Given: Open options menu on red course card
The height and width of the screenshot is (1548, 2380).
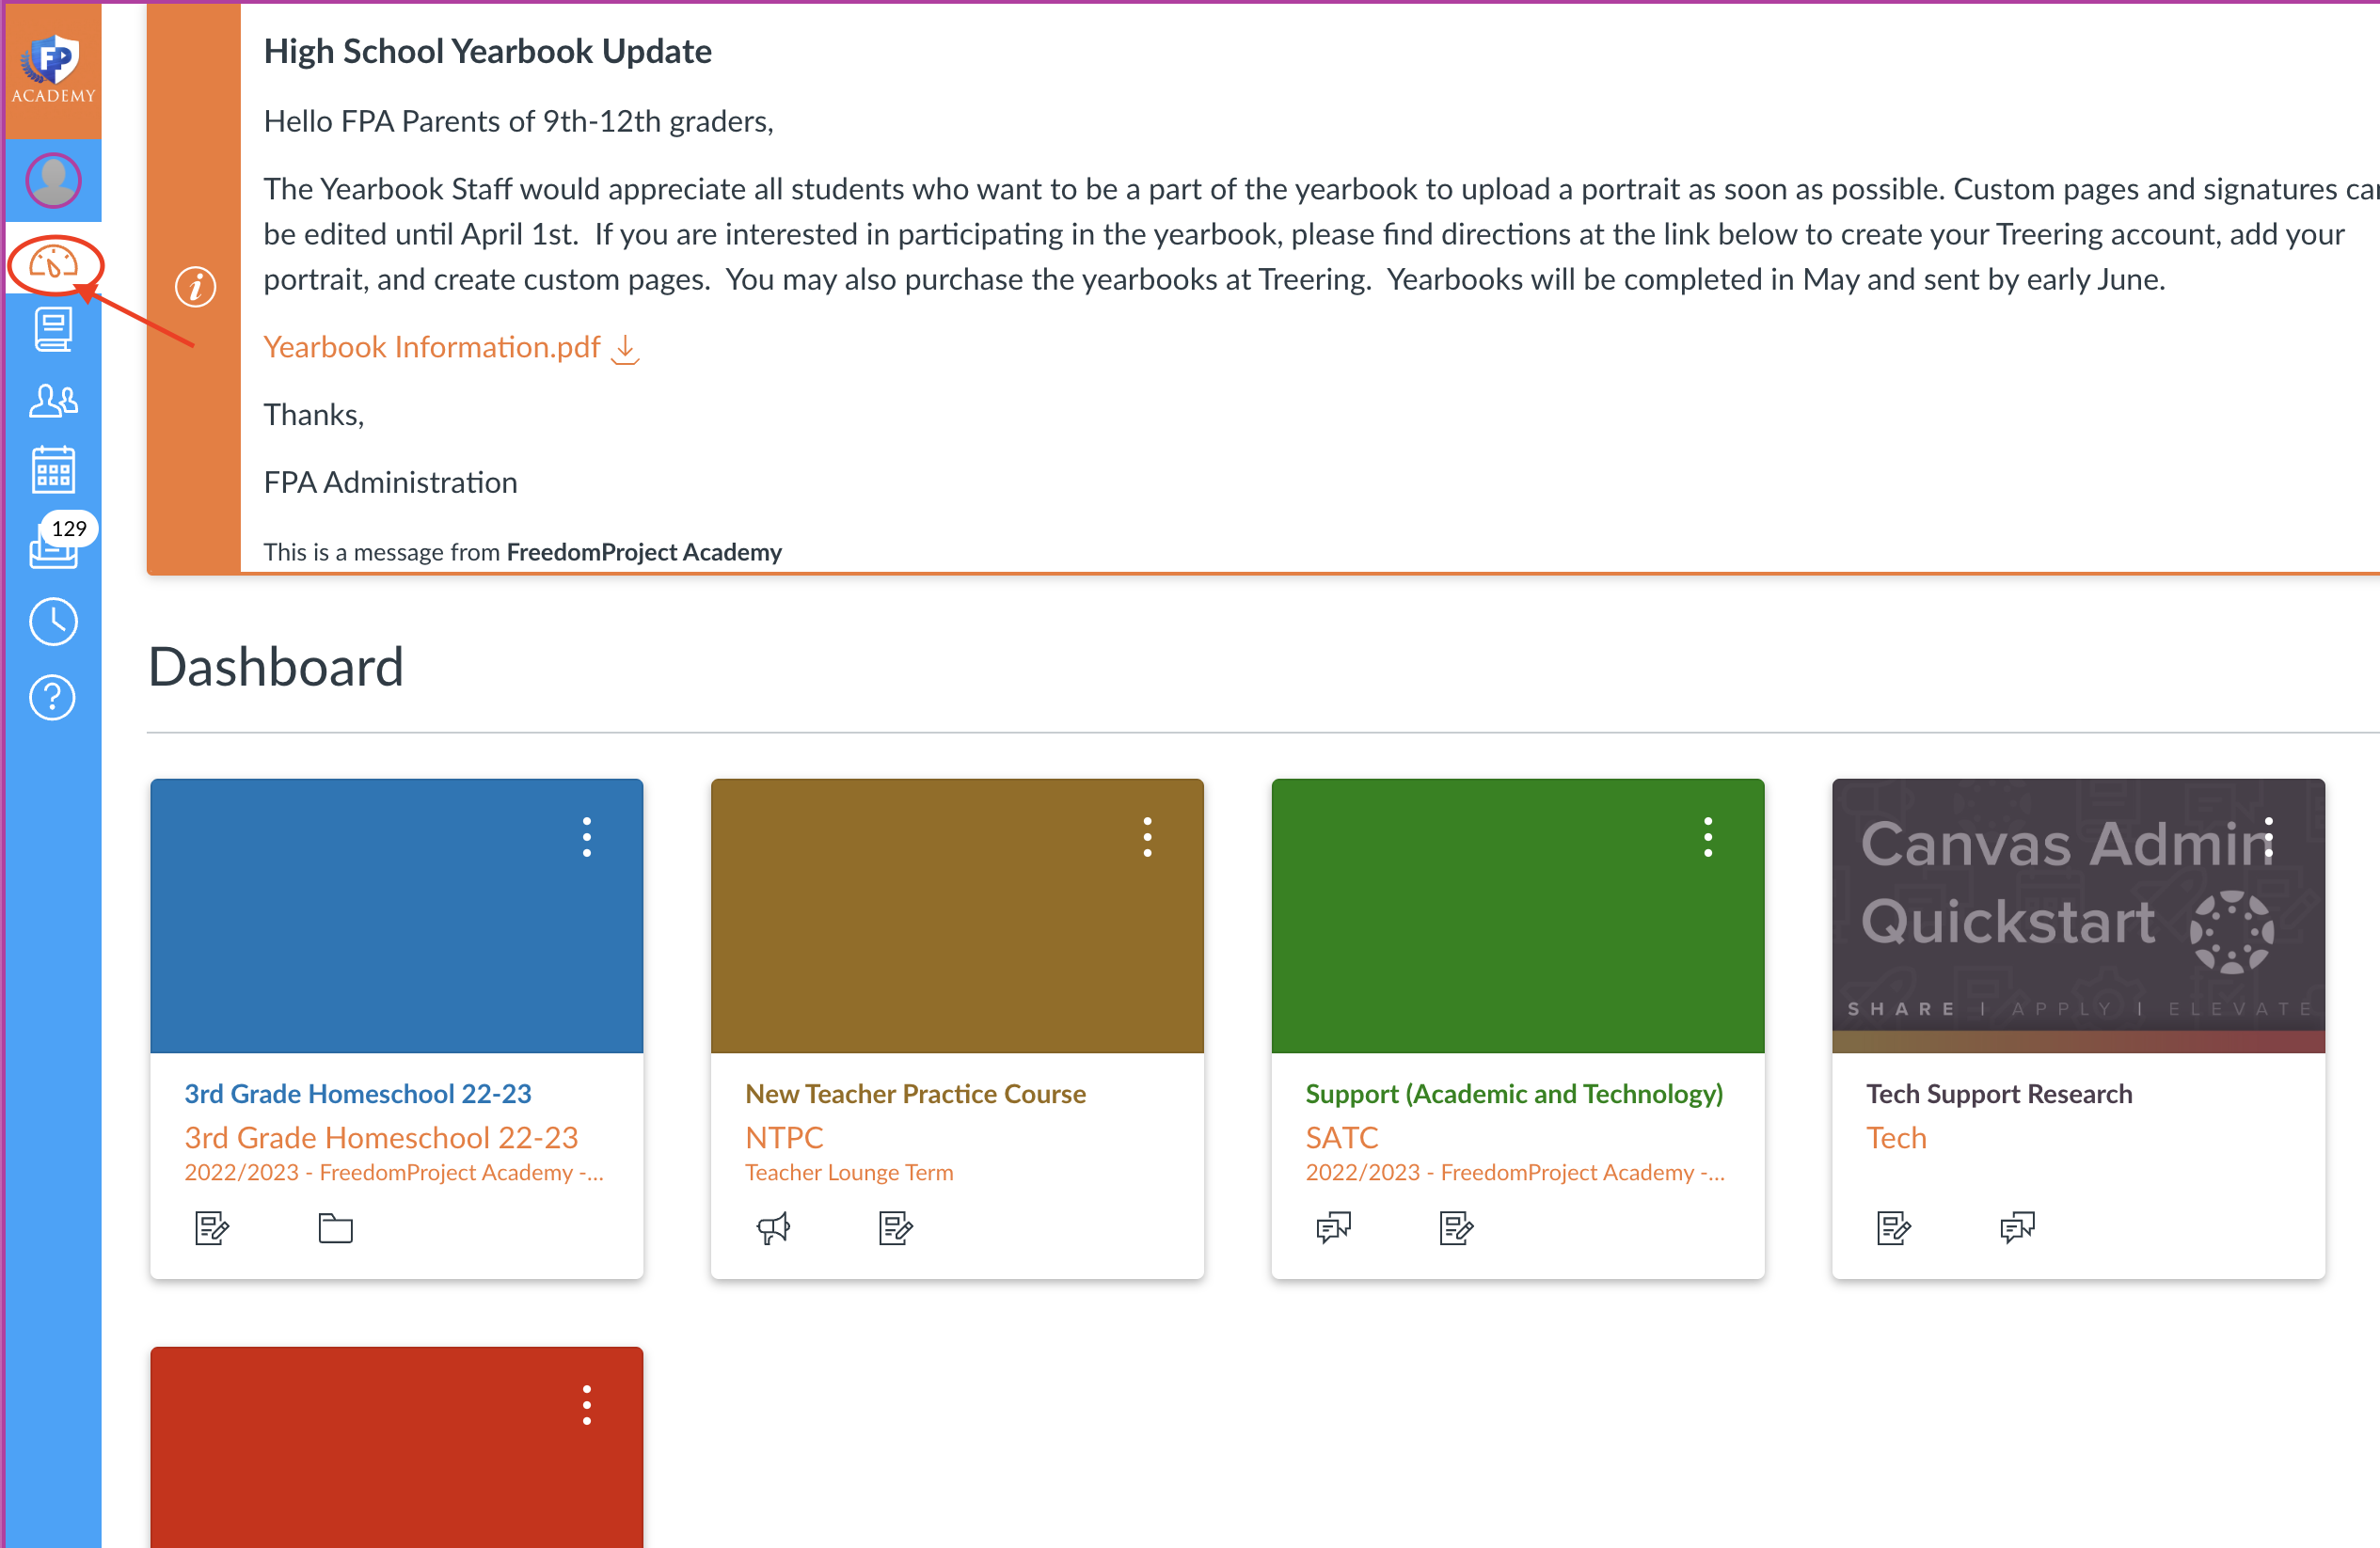Looking at the screenshot, I should (x=587, y=1405).
